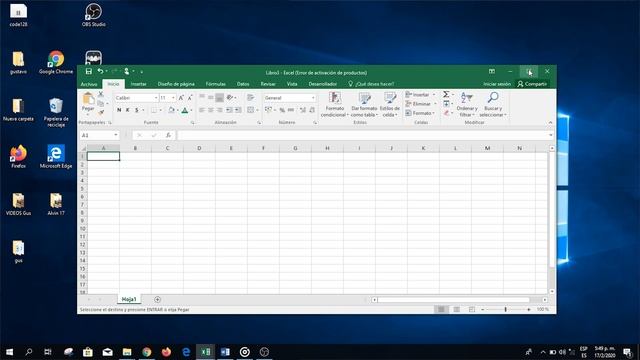Open Dar formato como tabla gallery
This screenshot has width=640, height=360.
(x=364, y=104)
